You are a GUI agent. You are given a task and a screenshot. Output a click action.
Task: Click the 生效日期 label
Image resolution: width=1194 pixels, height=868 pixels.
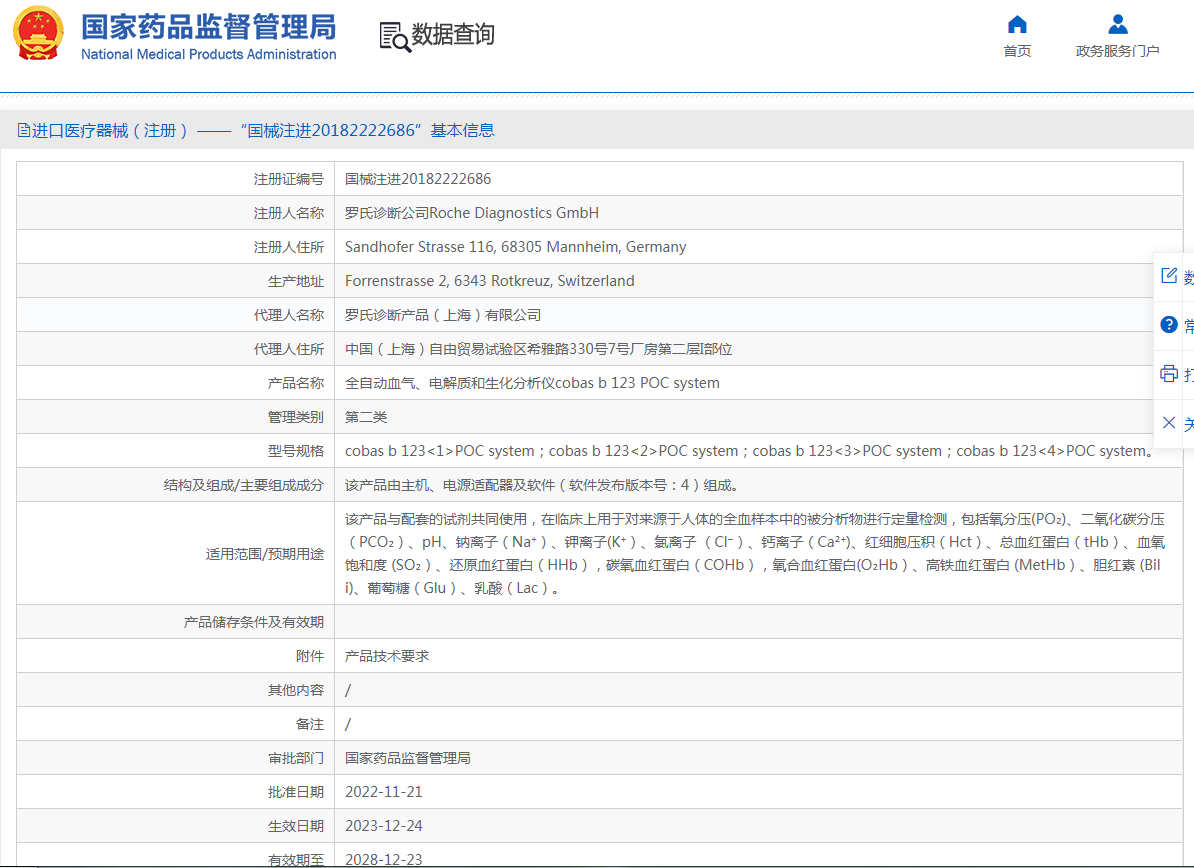[295, 826]
